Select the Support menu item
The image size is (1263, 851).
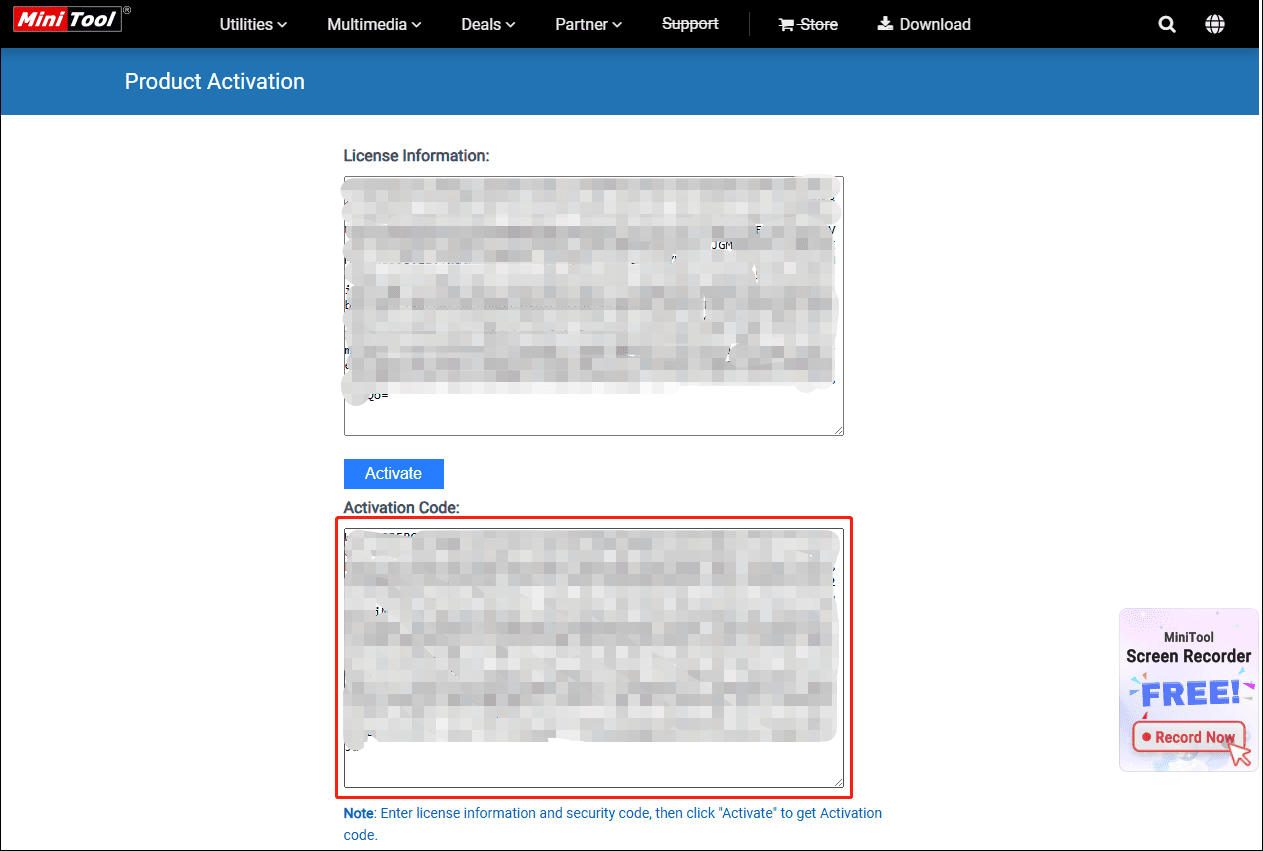[690, 23]
